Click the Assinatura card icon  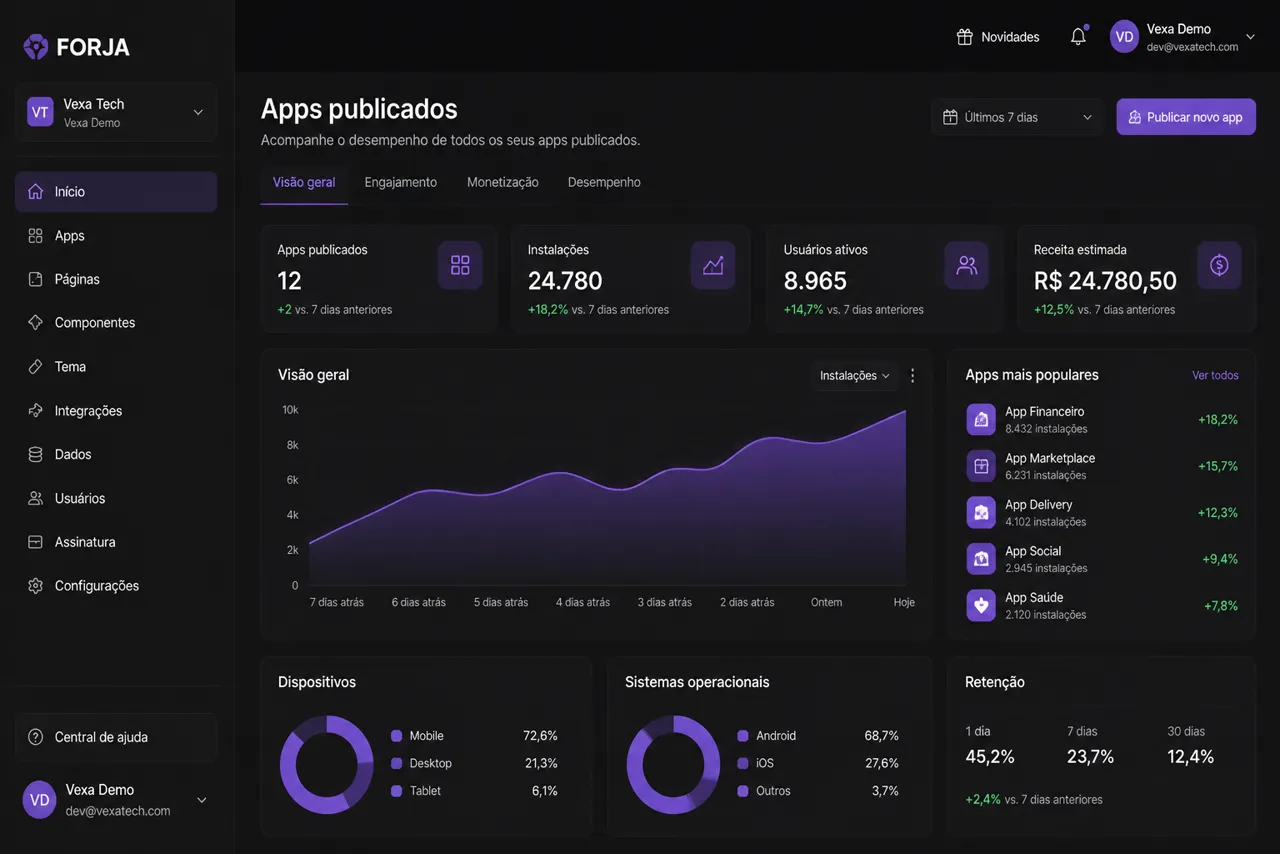(x=36, y=542)
